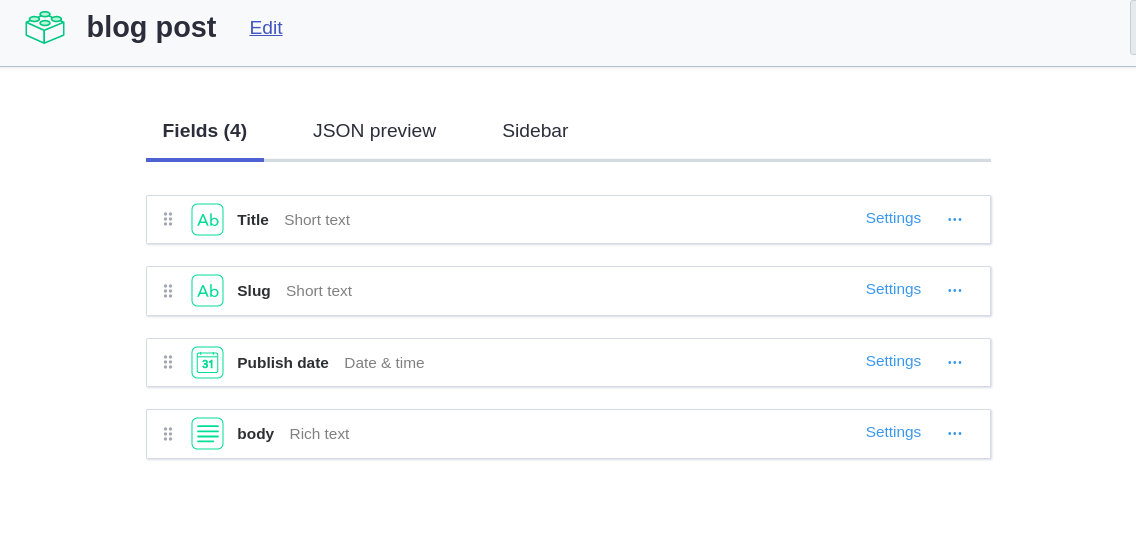The height and width of the screenshot is (553, 1136).
Task: Edit the blog post content type name
Action: tap(266, 28)
